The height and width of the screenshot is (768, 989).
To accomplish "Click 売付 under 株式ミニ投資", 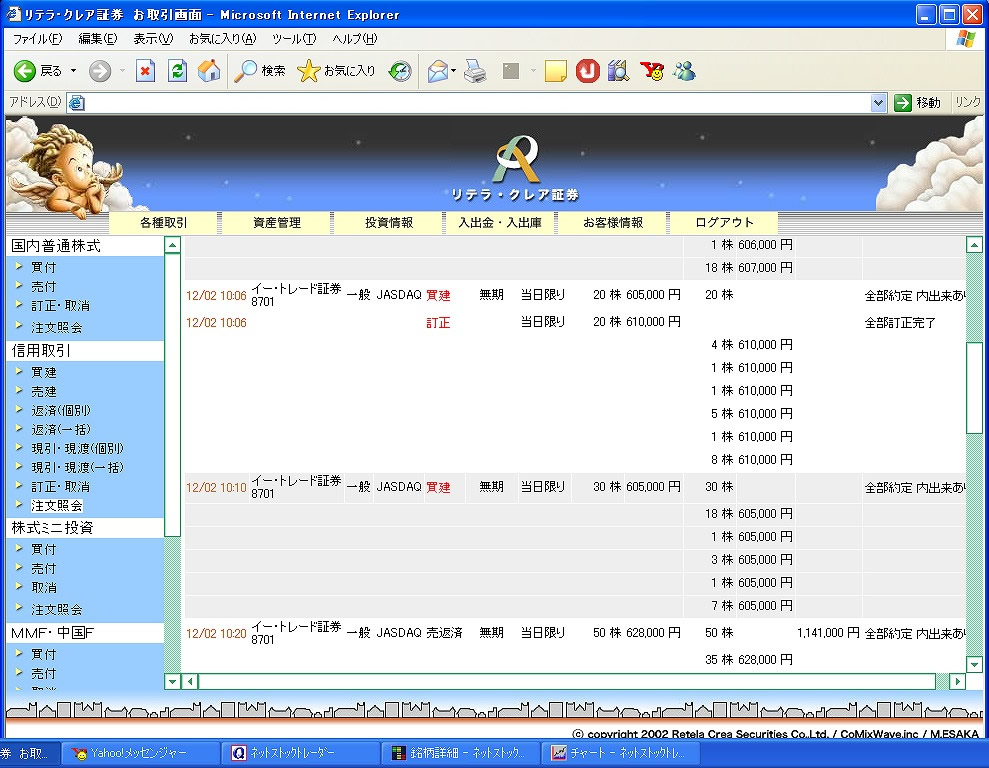I will point(44,569).
